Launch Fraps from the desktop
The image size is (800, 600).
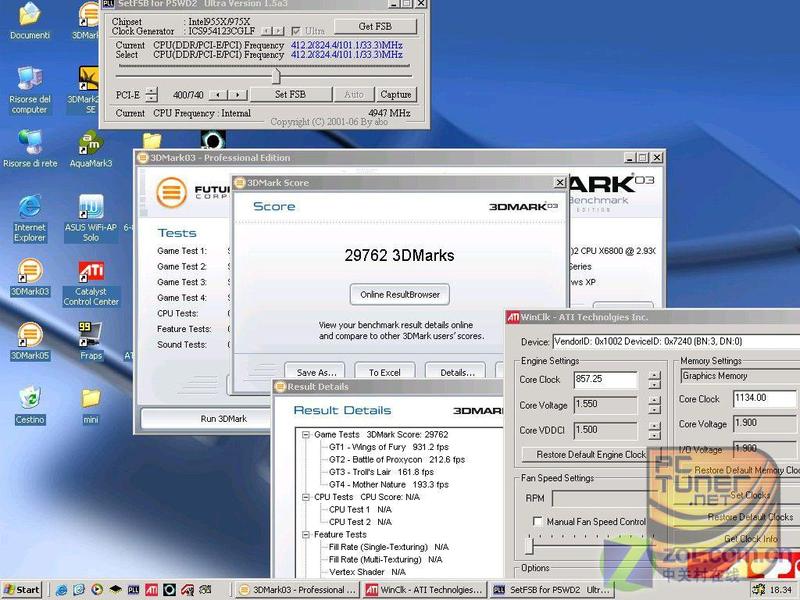[91, 341]
